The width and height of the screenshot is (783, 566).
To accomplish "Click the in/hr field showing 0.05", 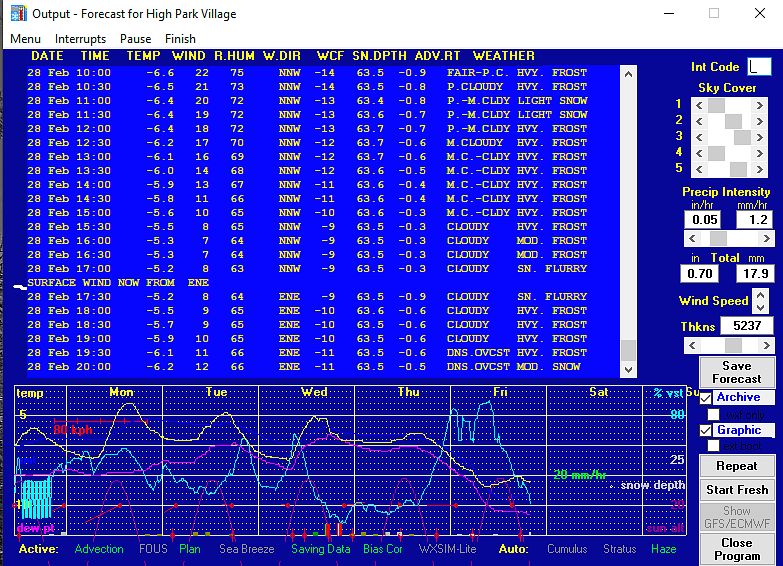I will (705, 219).
